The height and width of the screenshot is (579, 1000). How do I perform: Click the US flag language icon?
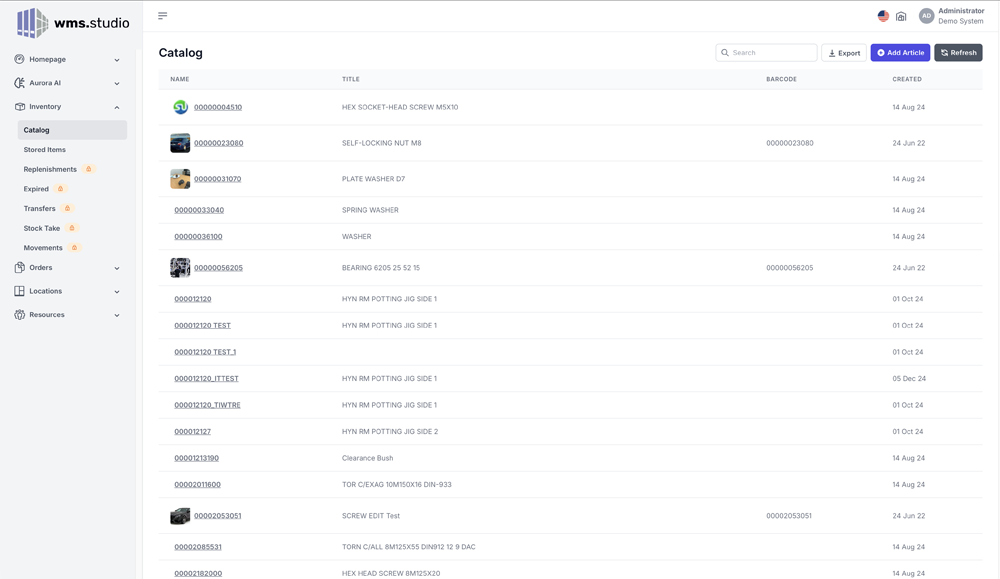tap(883, 16)
